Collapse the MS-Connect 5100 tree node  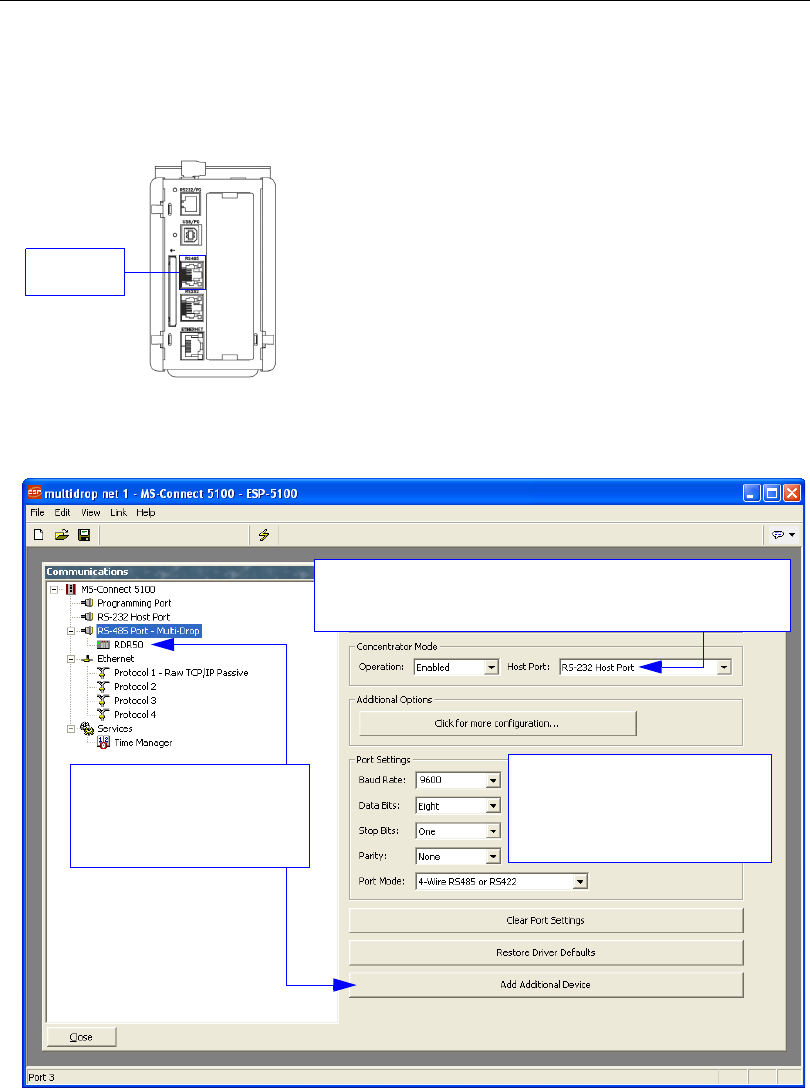[x=54, y=589]
